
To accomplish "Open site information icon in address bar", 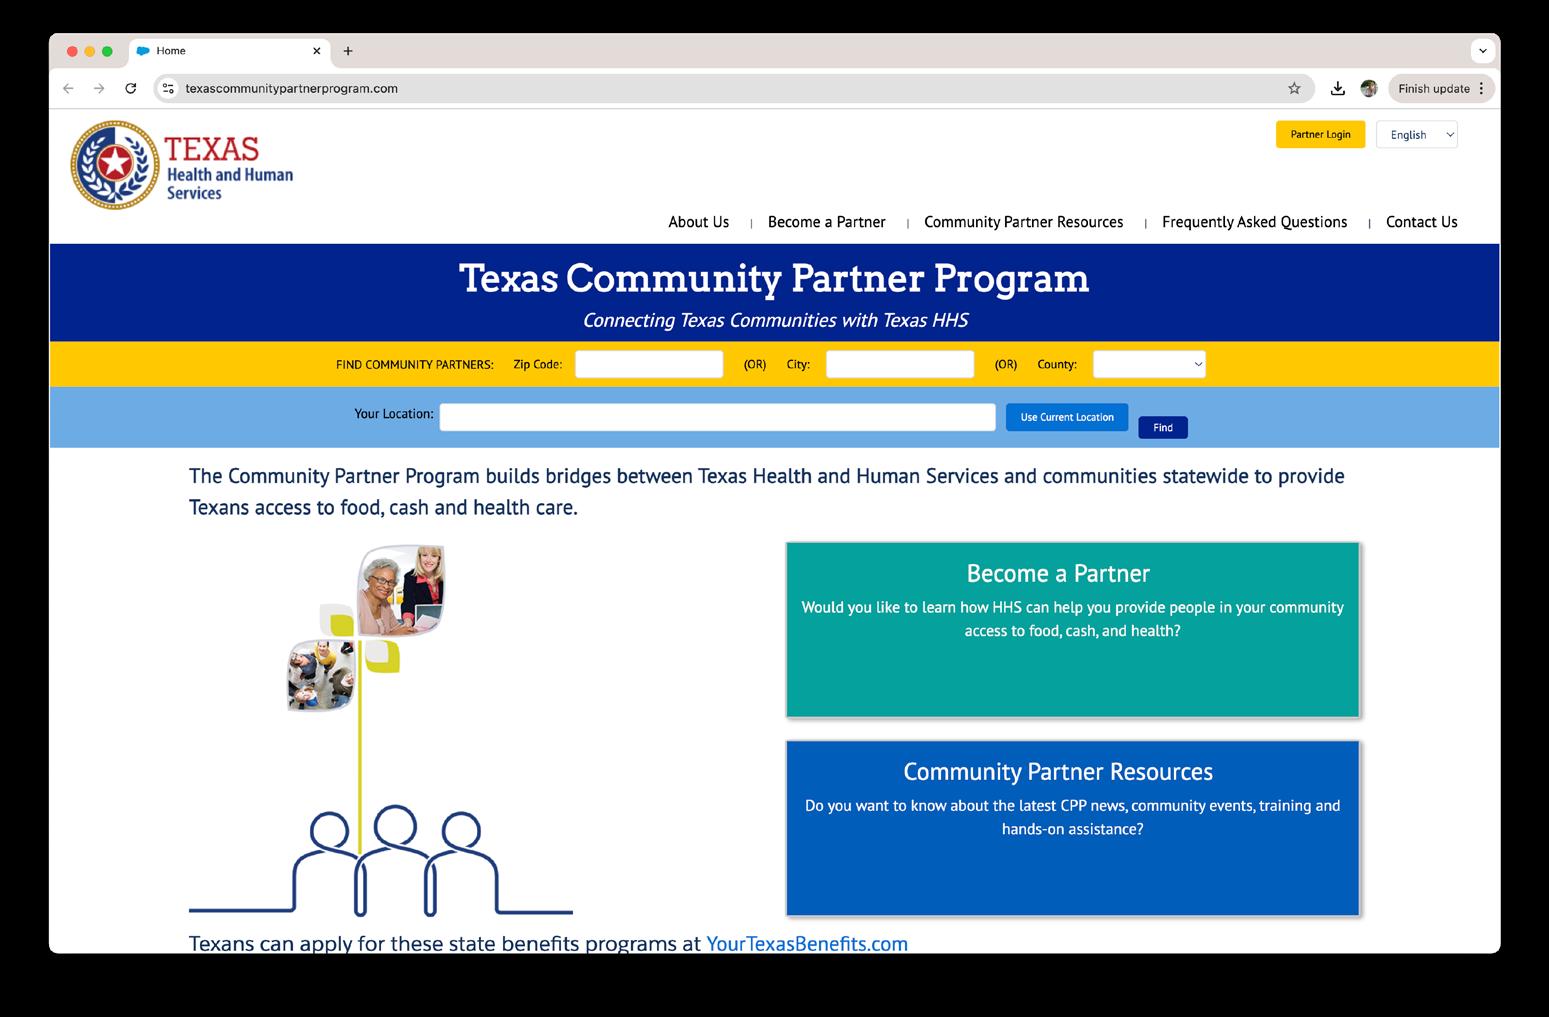I will [168, 88].
